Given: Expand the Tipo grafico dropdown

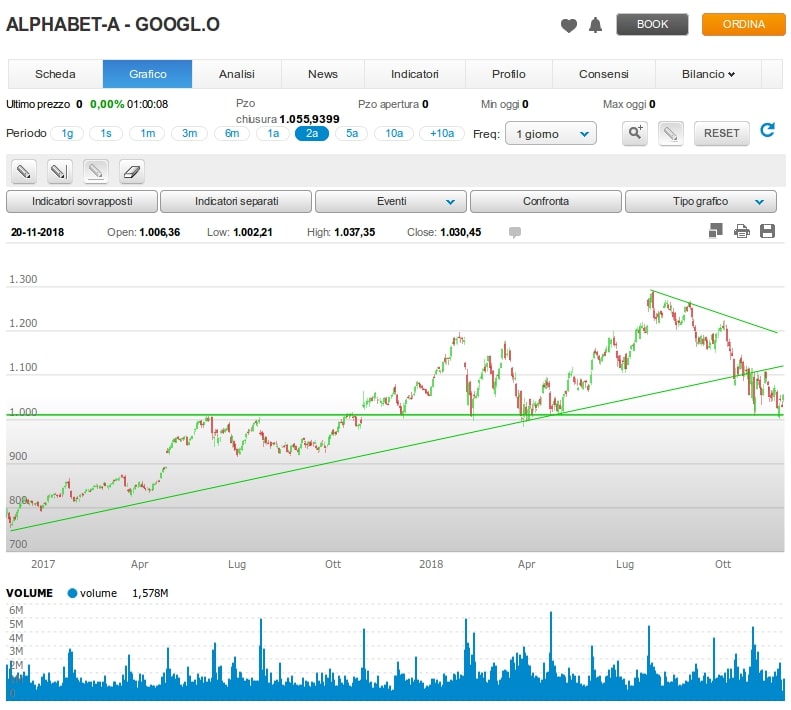Looking at the screenshot, I should coord(701,201).
